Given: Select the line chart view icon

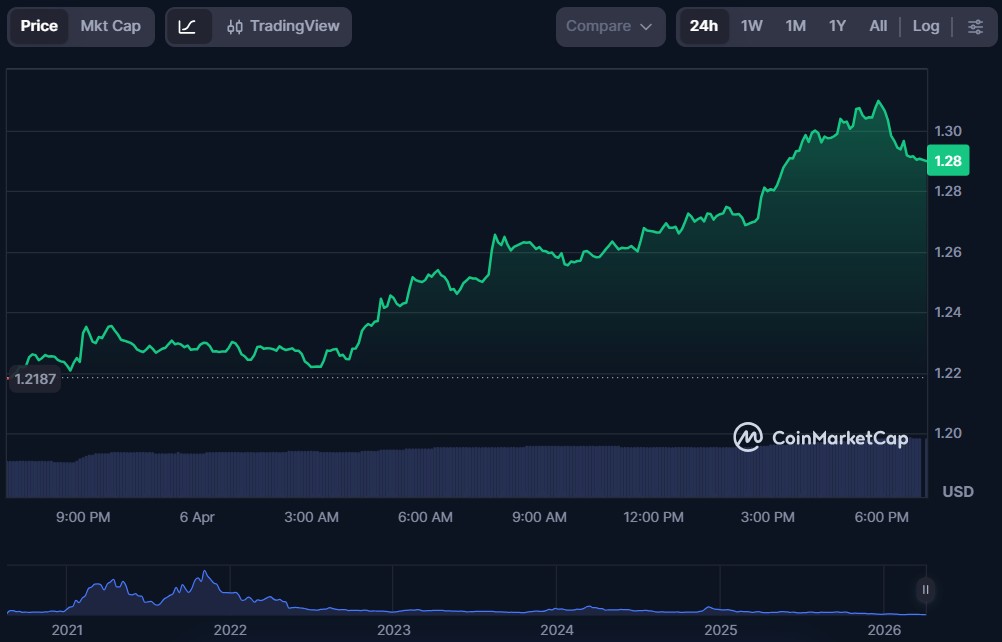Looking at the screenshot, I should tap(188, 27).
